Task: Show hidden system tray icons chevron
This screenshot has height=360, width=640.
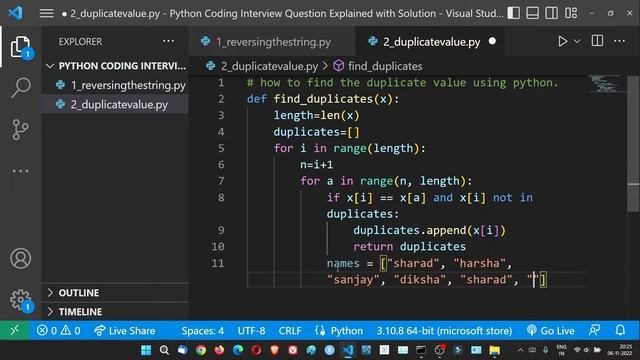Action: pos(520,350)
